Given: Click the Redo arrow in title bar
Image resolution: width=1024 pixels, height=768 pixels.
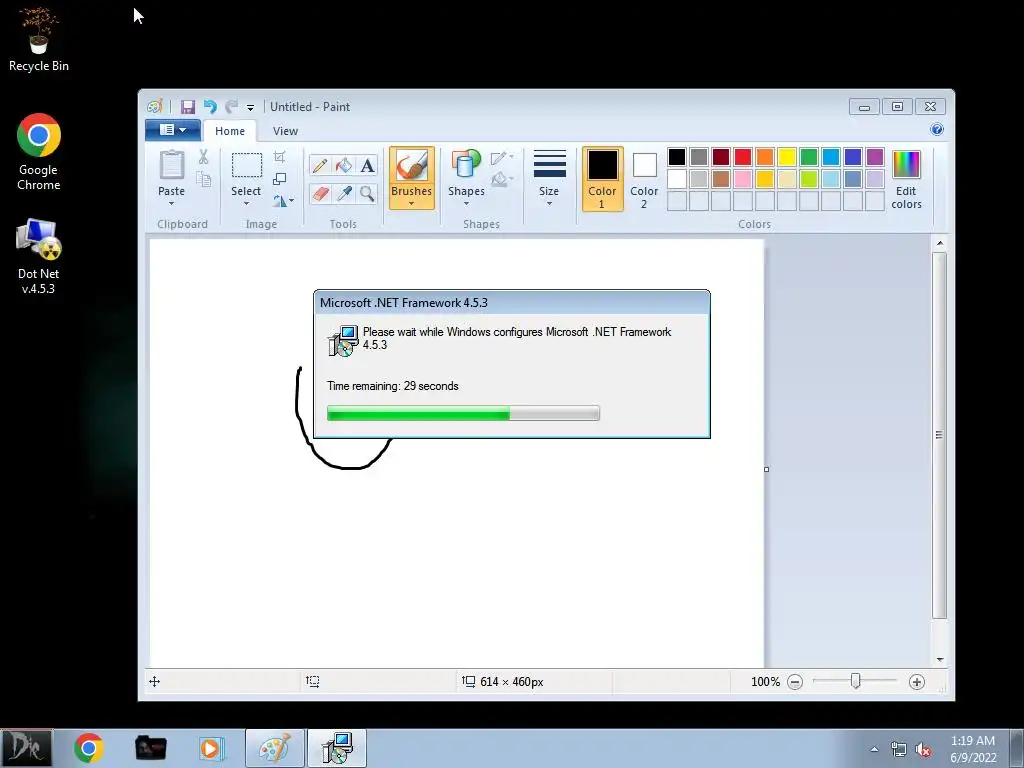Looking at the screenshot, I should (231, 106).
